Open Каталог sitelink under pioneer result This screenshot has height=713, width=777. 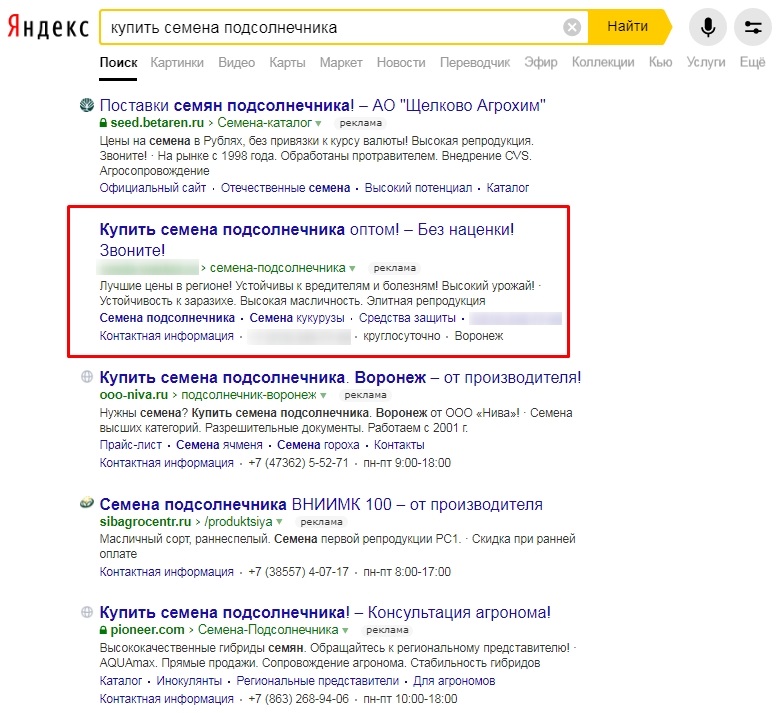click(x=120, y=680)
